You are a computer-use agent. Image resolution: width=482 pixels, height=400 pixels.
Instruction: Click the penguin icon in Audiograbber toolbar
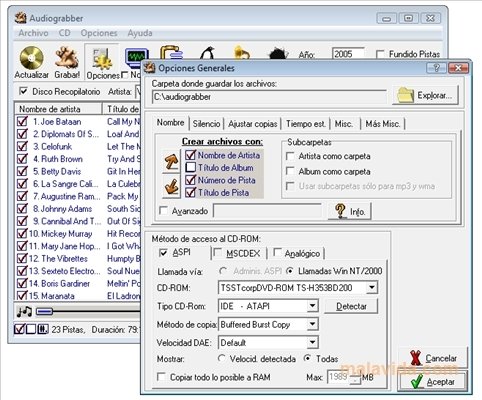click(x=207, y=53)
